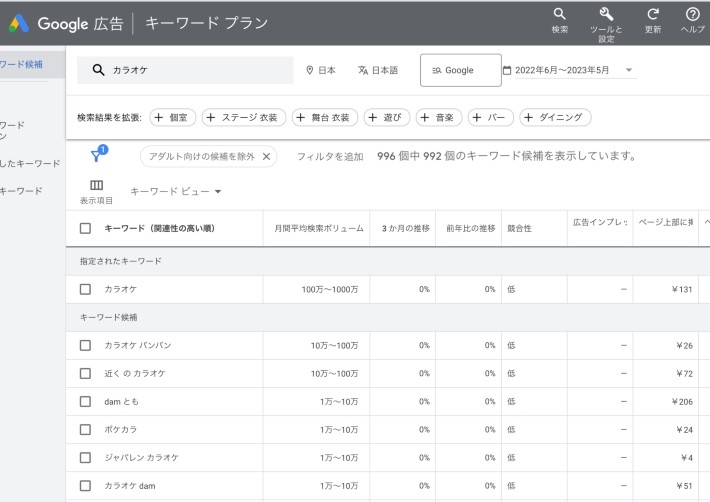Viewport: 710px width, 502px height.
Task: Add 個室 to broaden search
Action: 172,118
